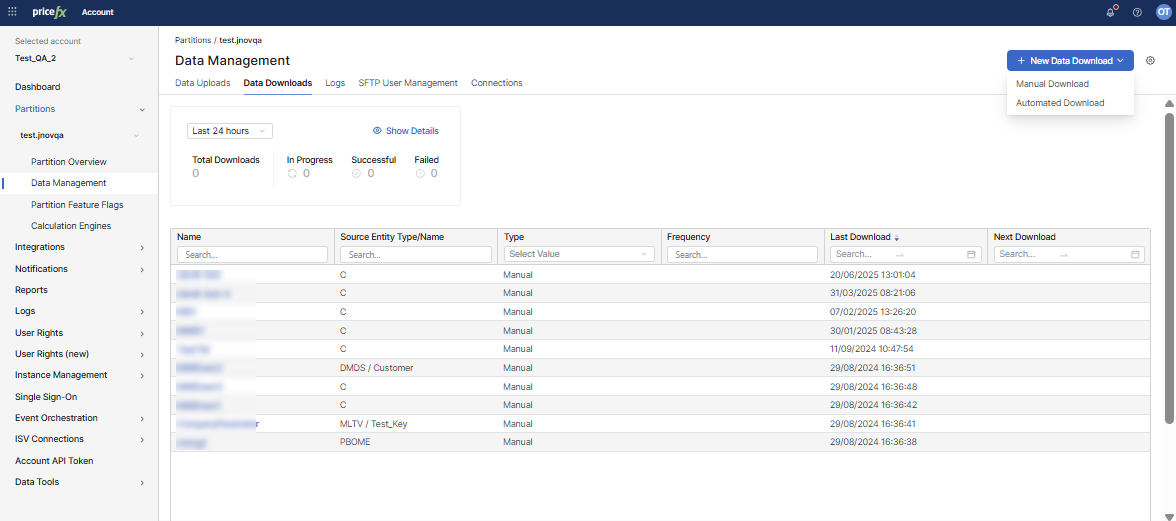Click the New Data Download button

click(x=1069, y=61)
